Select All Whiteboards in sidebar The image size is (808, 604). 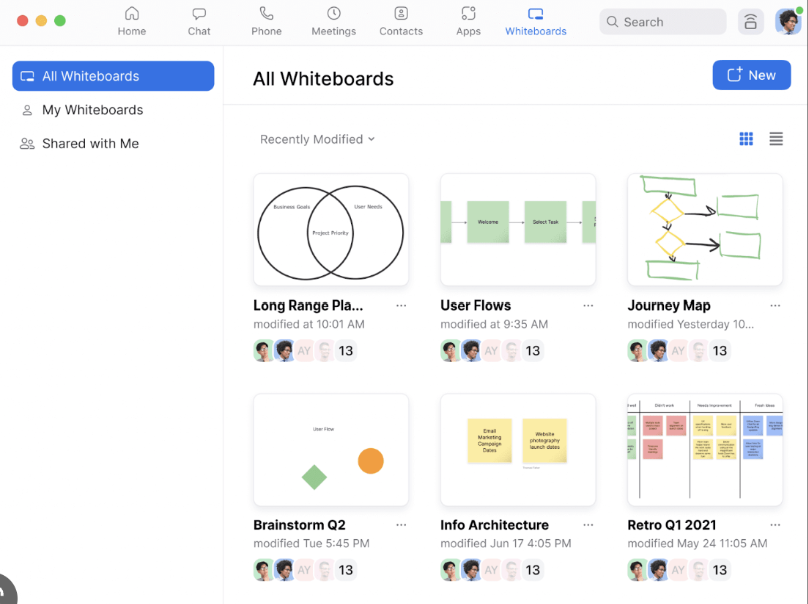(x=113, y=76)
